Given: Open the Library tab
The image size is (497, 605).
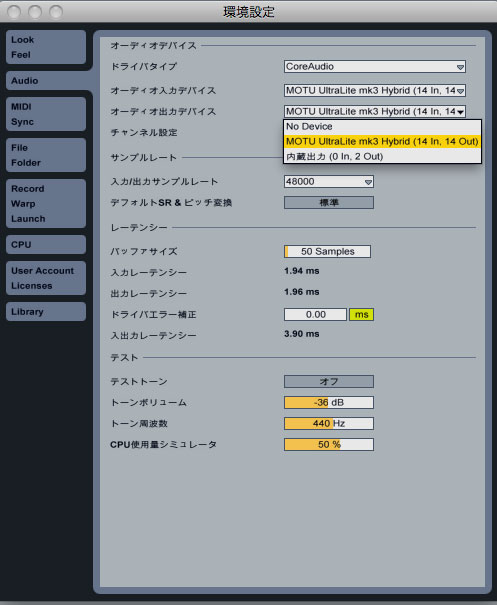Looking at the screenshot, I should pos(46,312).
